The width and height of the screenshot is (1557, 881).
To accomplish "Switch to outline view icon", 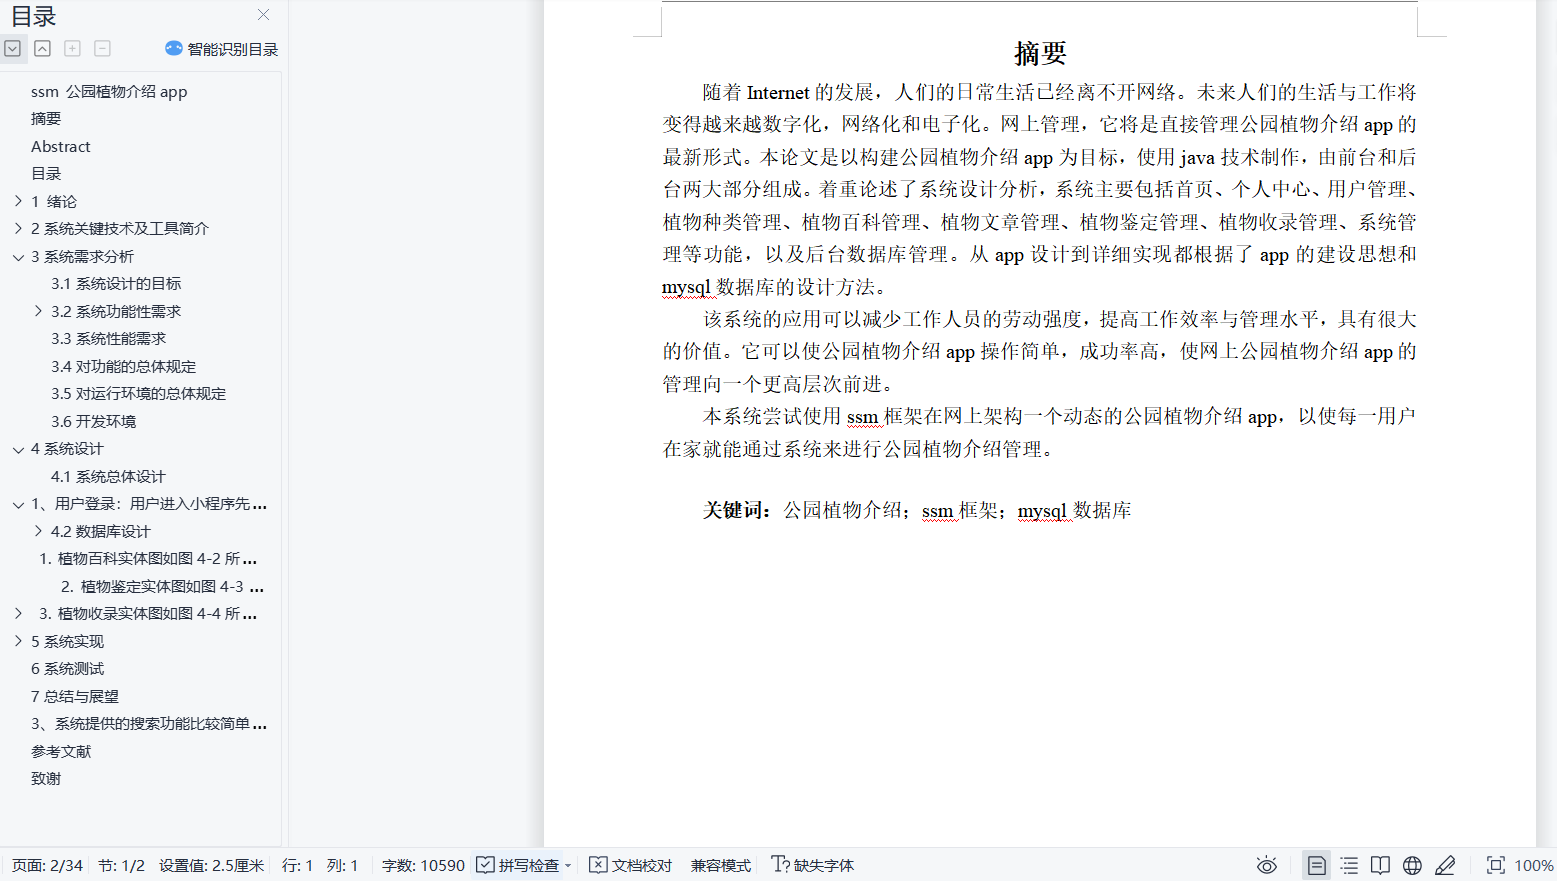I will [1349, 865].
